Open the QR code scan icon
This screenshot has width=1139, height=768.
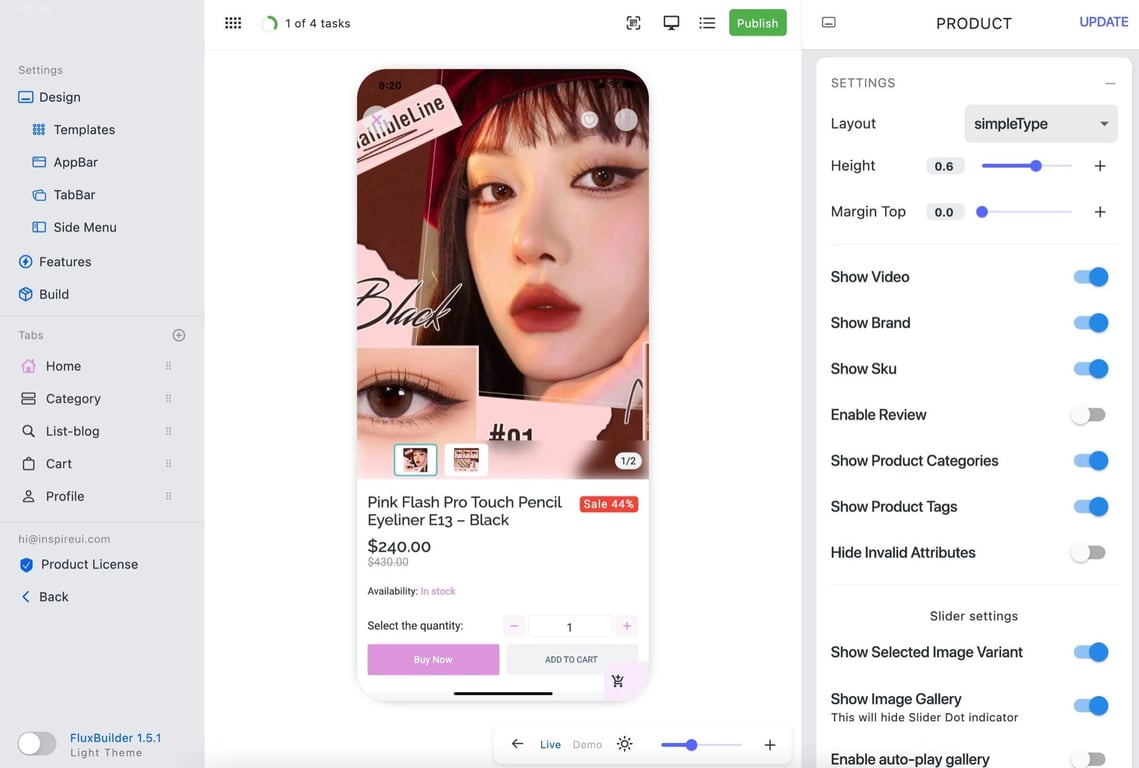pyautogui.click(x=633, y=23)
